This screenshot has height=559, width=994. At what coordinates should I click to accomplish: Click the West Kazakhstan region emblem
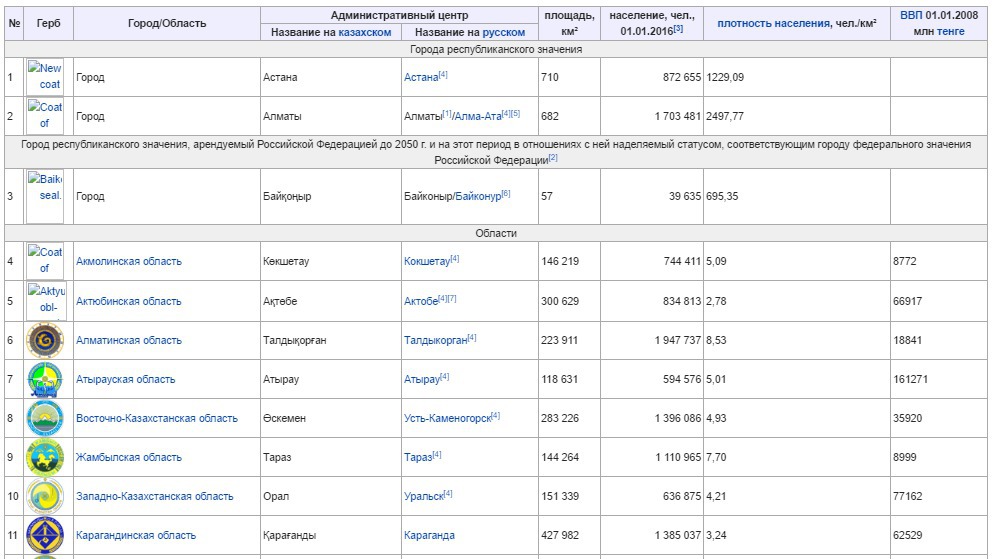tap(45, 496)
